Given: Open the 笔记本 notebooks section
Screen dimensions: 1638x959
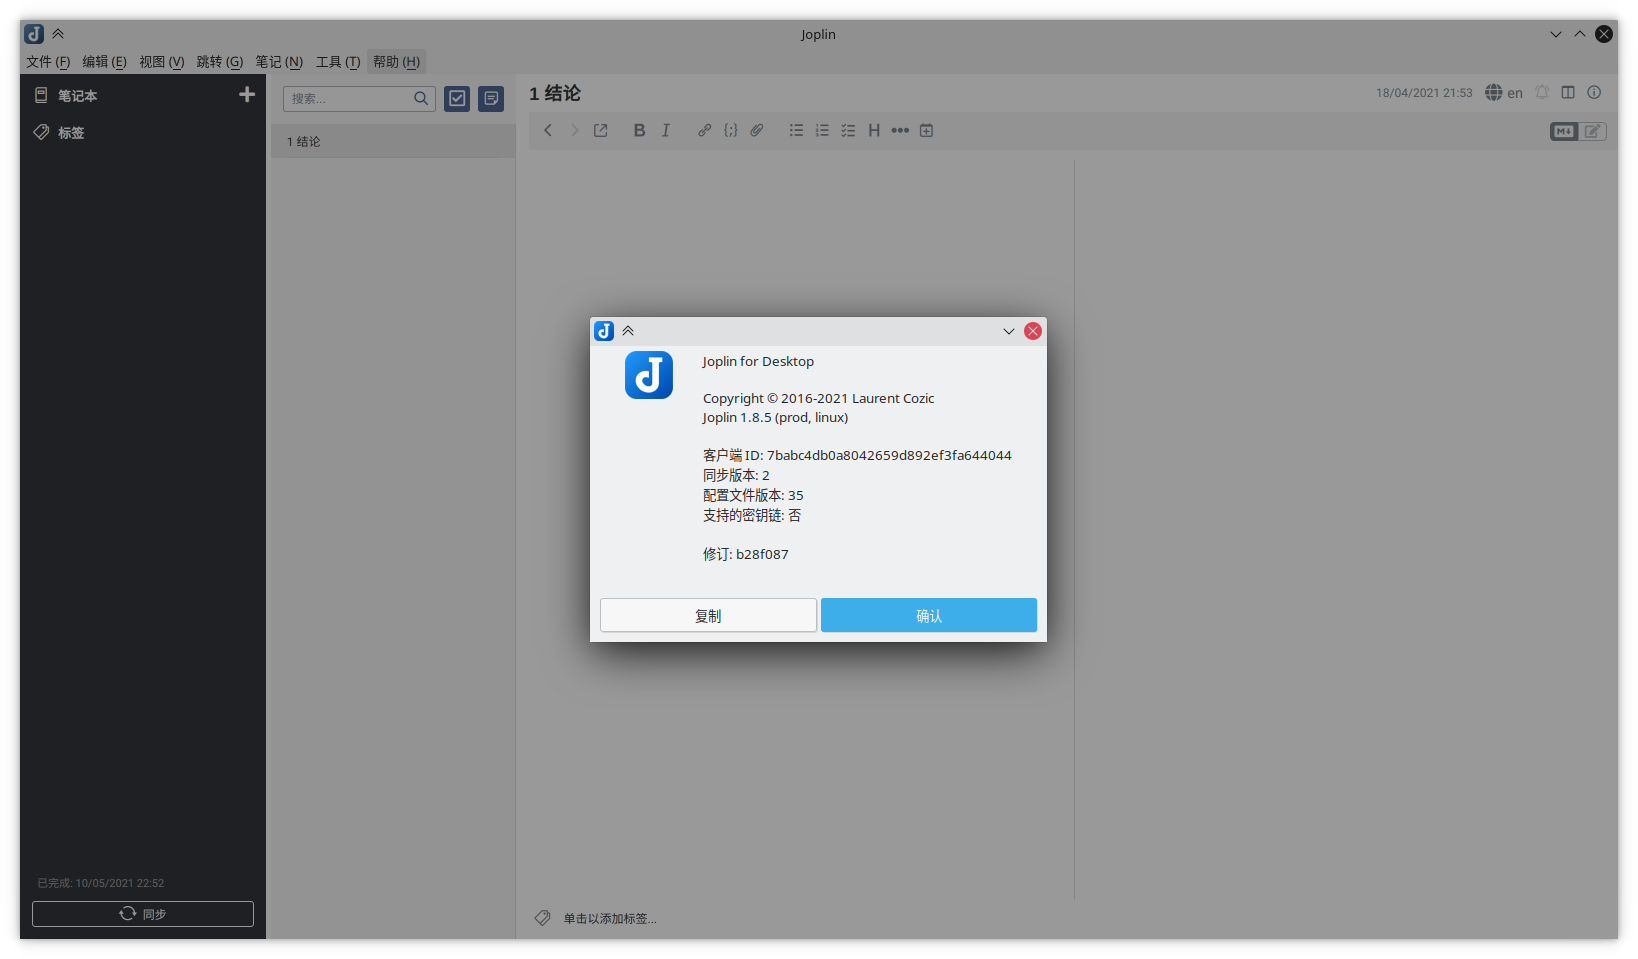Looking at the screenshot, I should [77, 96].
